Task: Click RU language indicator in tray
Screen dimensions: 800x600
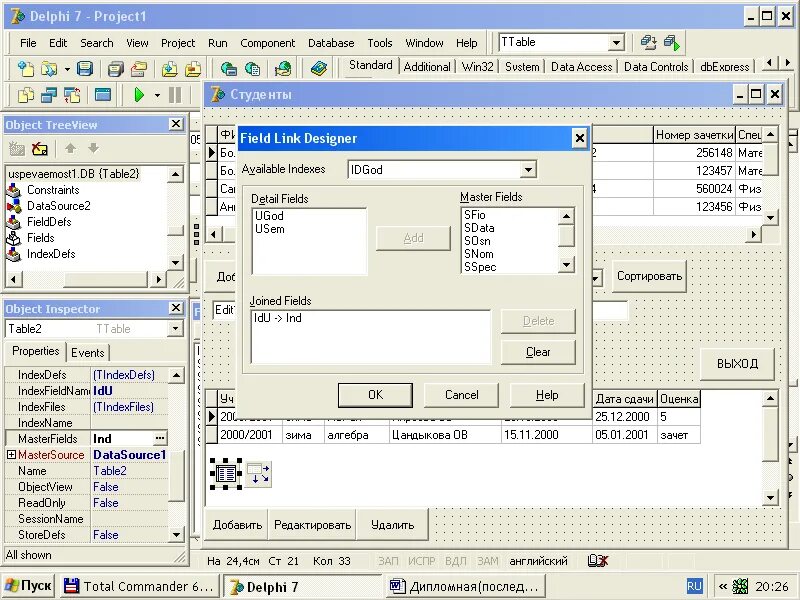Action: click(694, 586)
